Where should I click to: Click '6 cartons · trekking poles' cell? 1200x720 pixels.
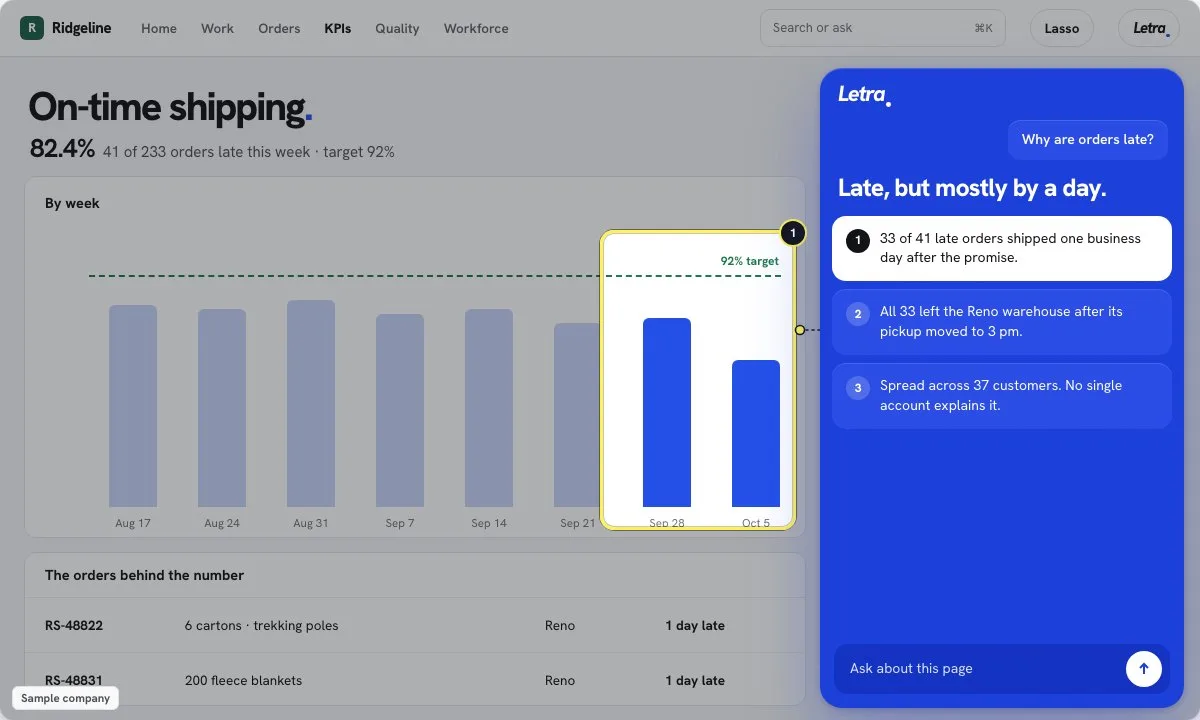click(262, 626)
